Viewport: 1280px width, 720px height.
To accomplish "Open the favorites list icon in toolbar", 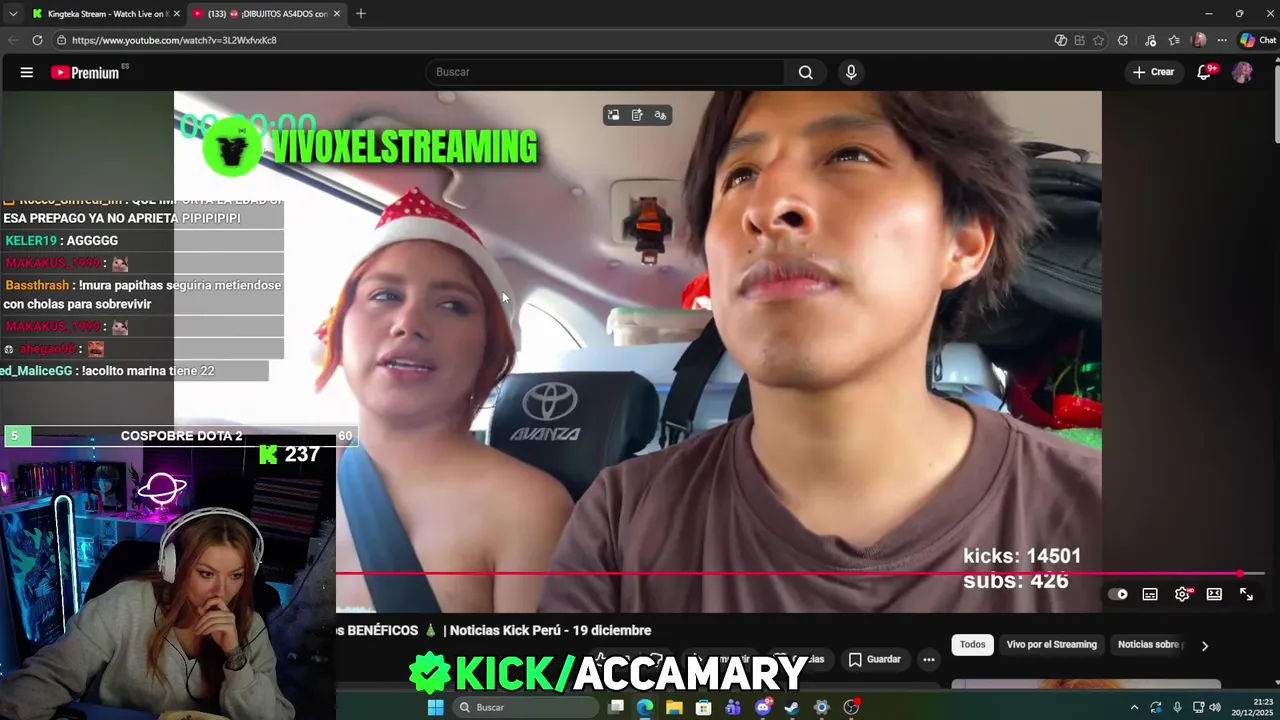I will 1174,40.
